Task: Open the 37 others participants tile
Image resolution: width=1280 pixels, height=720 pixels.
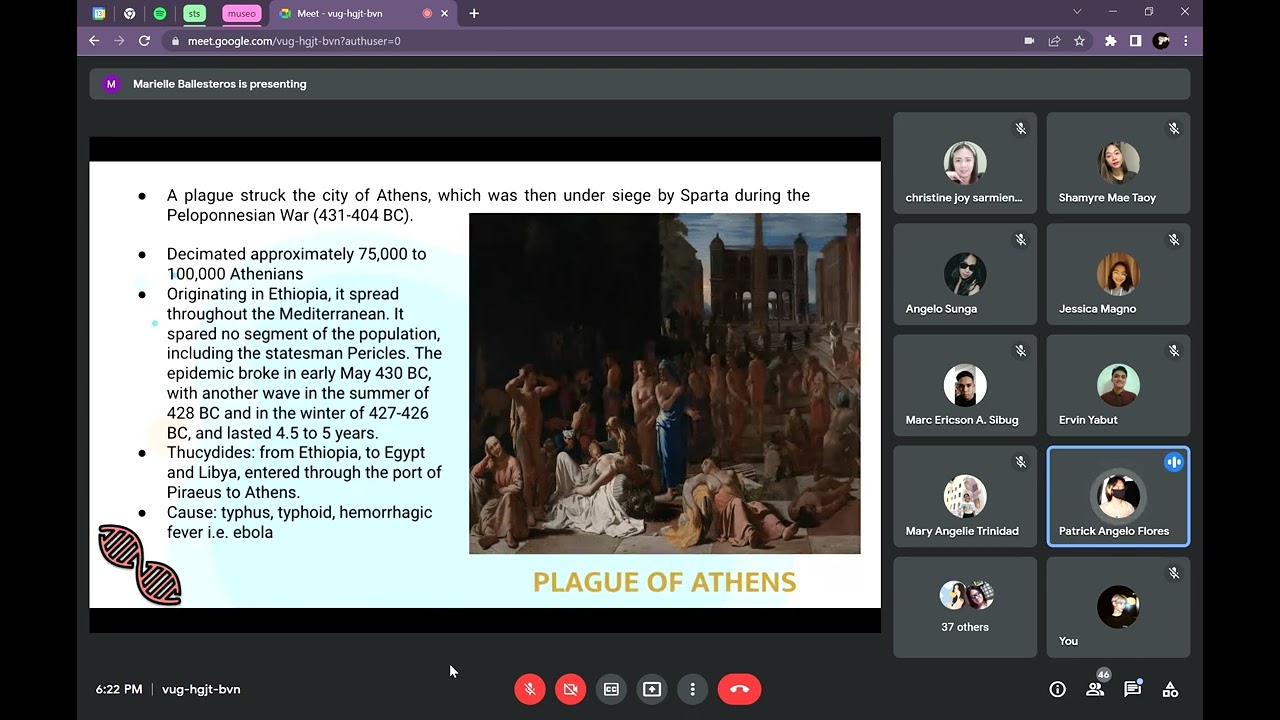Action: pyautogui.click(x=965, y=607)
